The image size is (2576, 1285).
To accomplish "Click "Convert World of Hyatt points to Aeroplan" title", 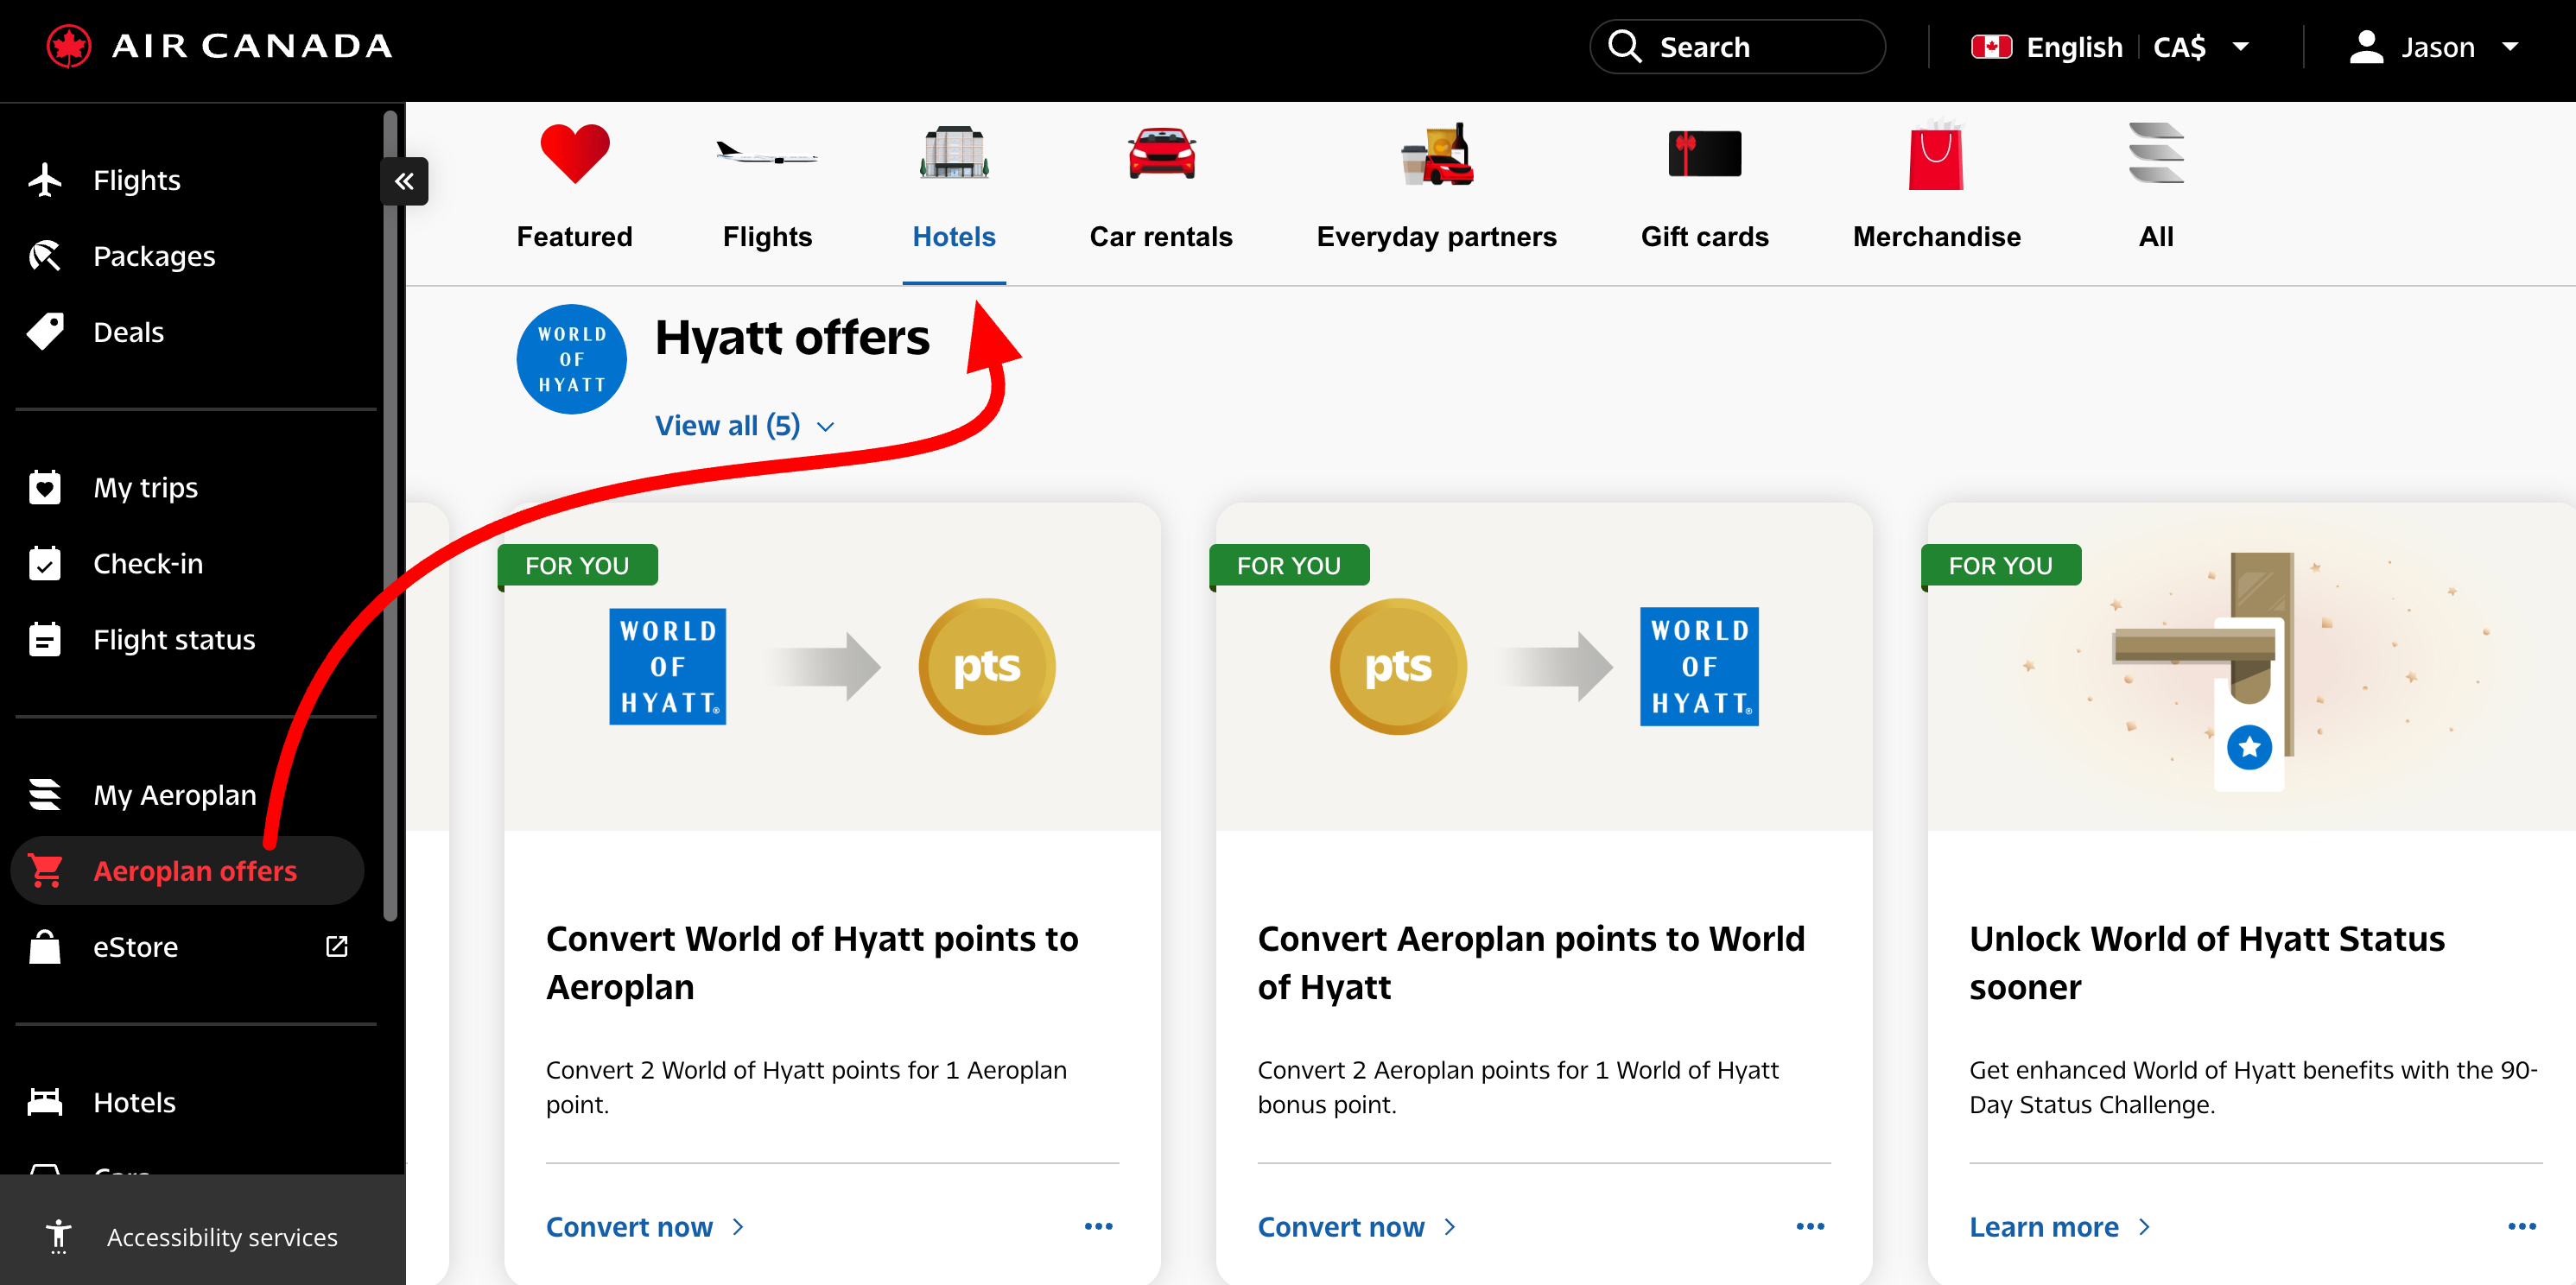I will 812,962.
